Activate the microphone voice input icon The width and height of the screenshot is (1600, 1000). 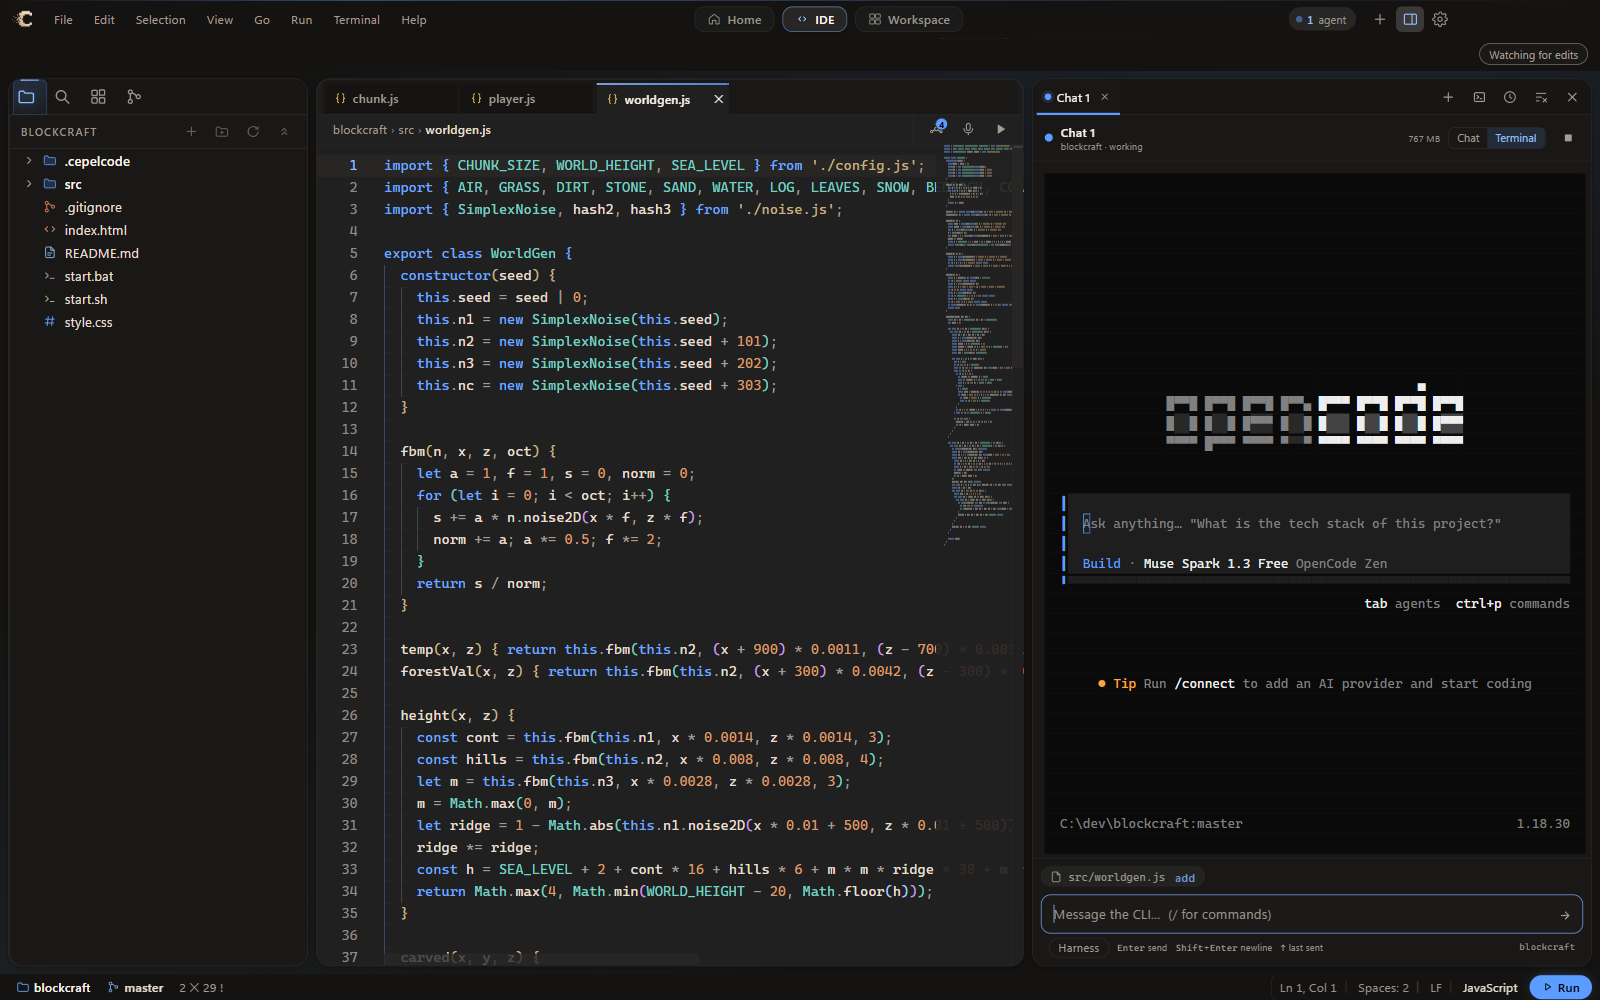(x=968, y=129)
